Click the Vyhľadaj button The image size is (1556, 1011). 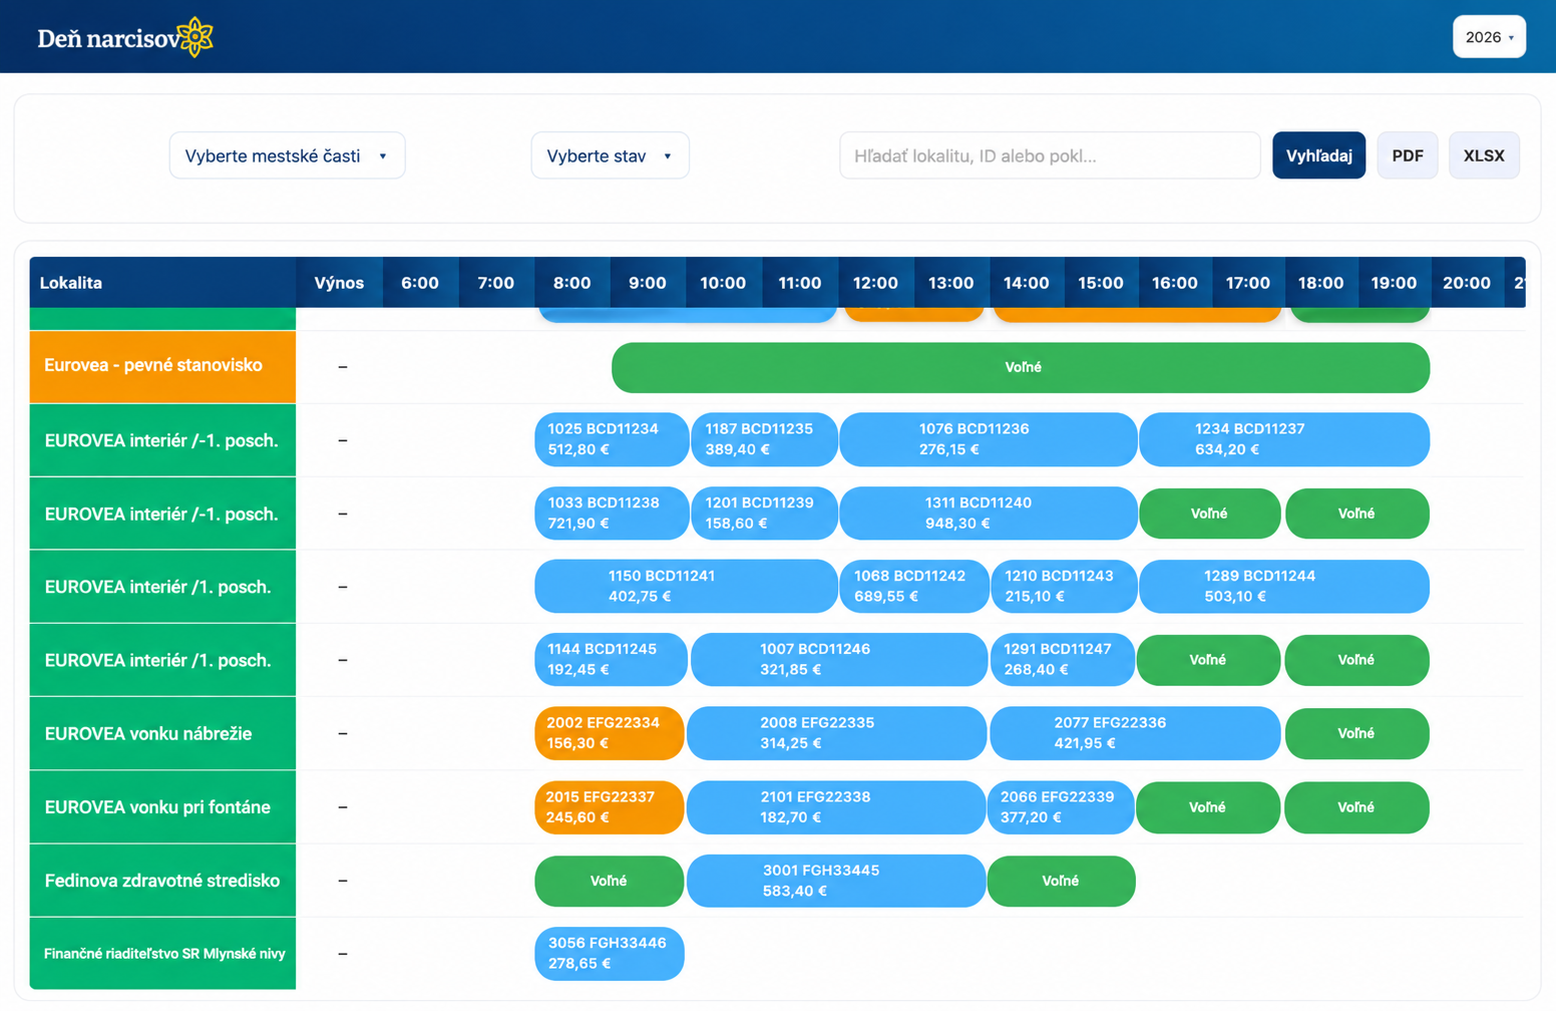pyautogui.click(x=1319, y=156)
